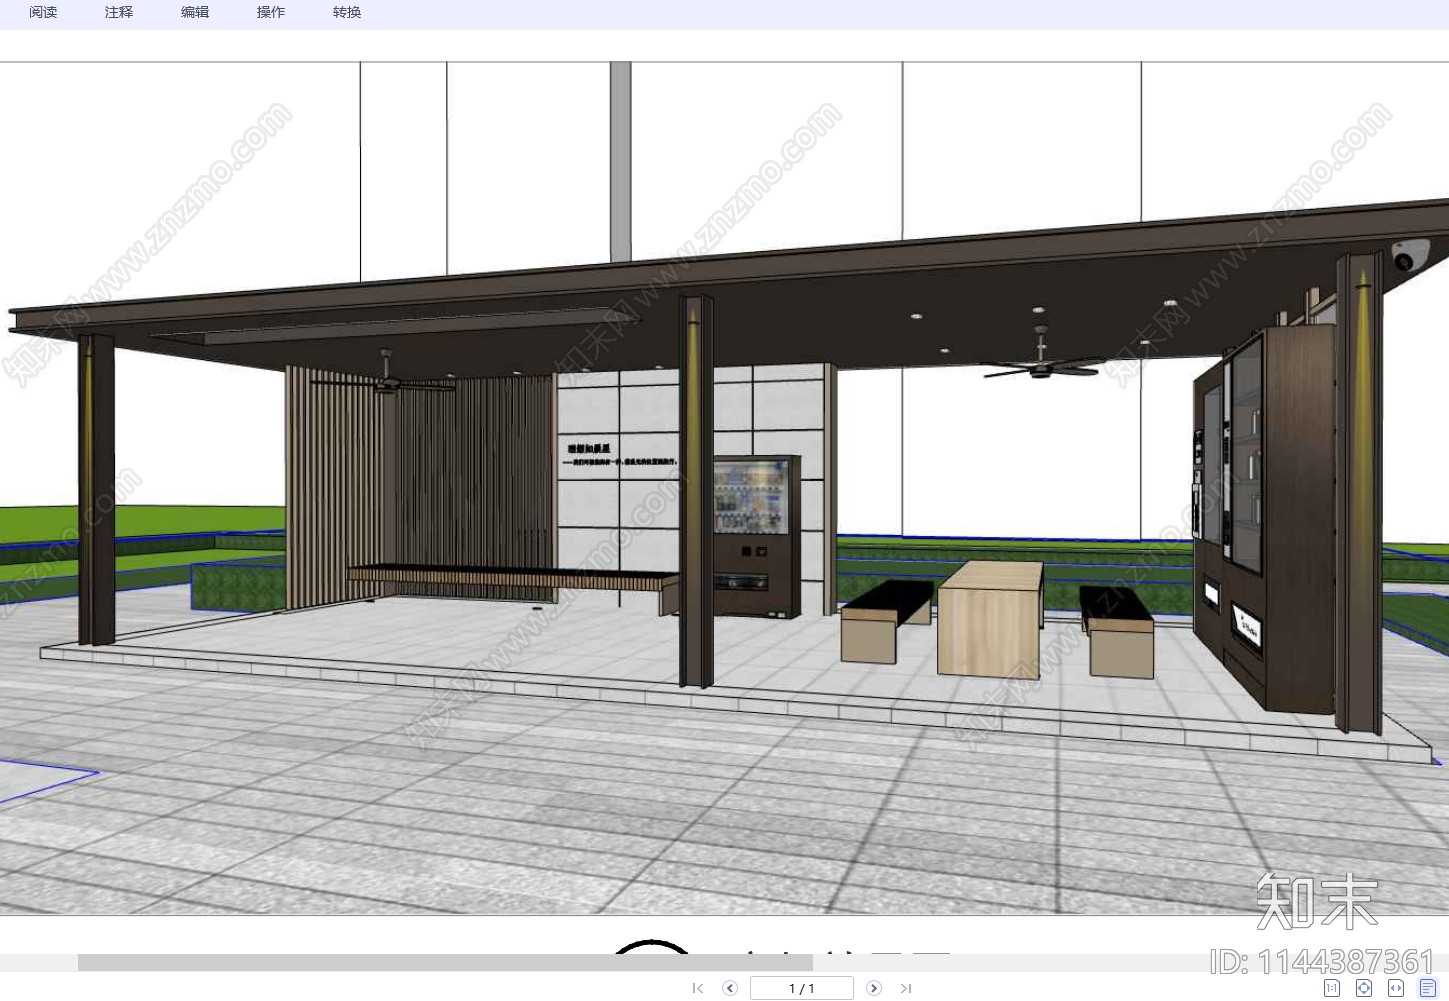Go to the next page

874,988
